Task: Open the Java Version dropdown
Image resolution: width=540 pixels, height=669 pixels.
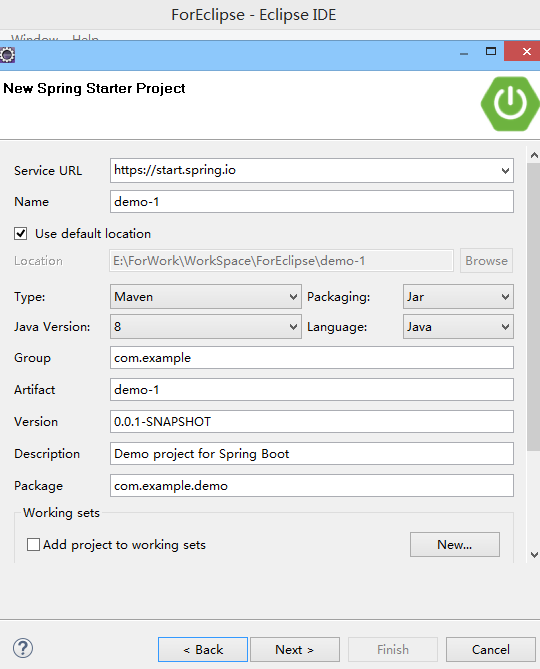Action: [x=206, y=327]
